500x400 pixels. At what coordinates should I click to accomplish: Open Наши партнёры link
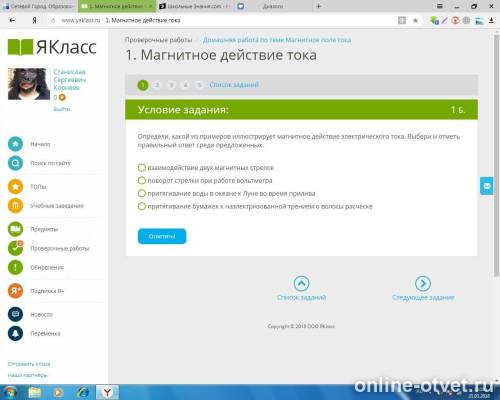pyautogui.click(x=28, y=375)
